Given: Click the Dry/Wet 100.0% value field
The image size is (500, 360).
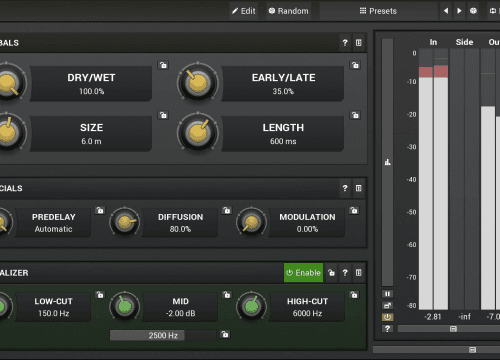Looking at the screenshot, I should 91,84.
